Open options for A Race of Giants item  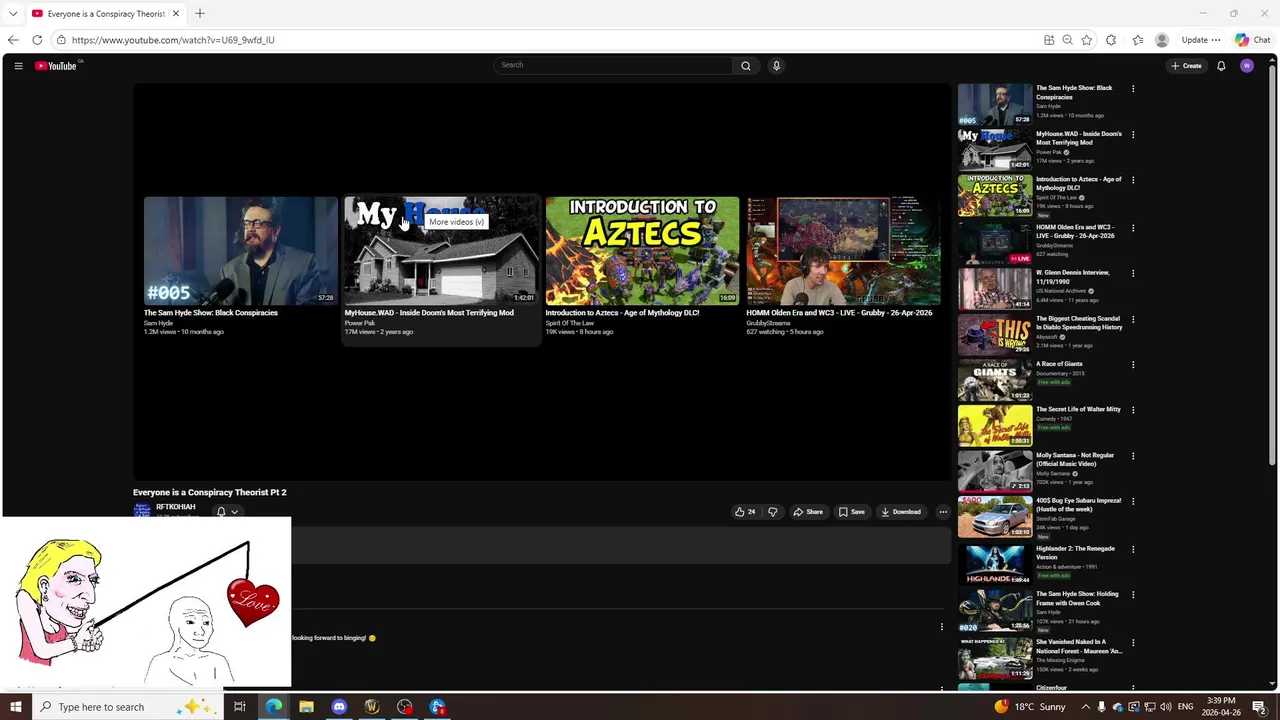click(x=1133, y=365)
